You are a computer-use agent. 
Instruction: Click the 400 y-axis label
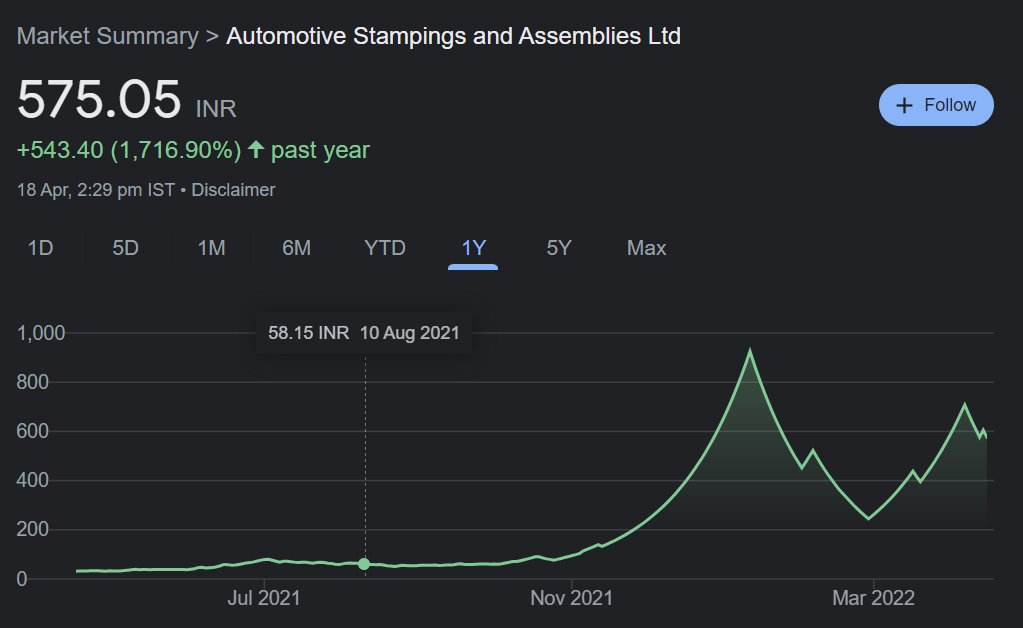[33, 481]
